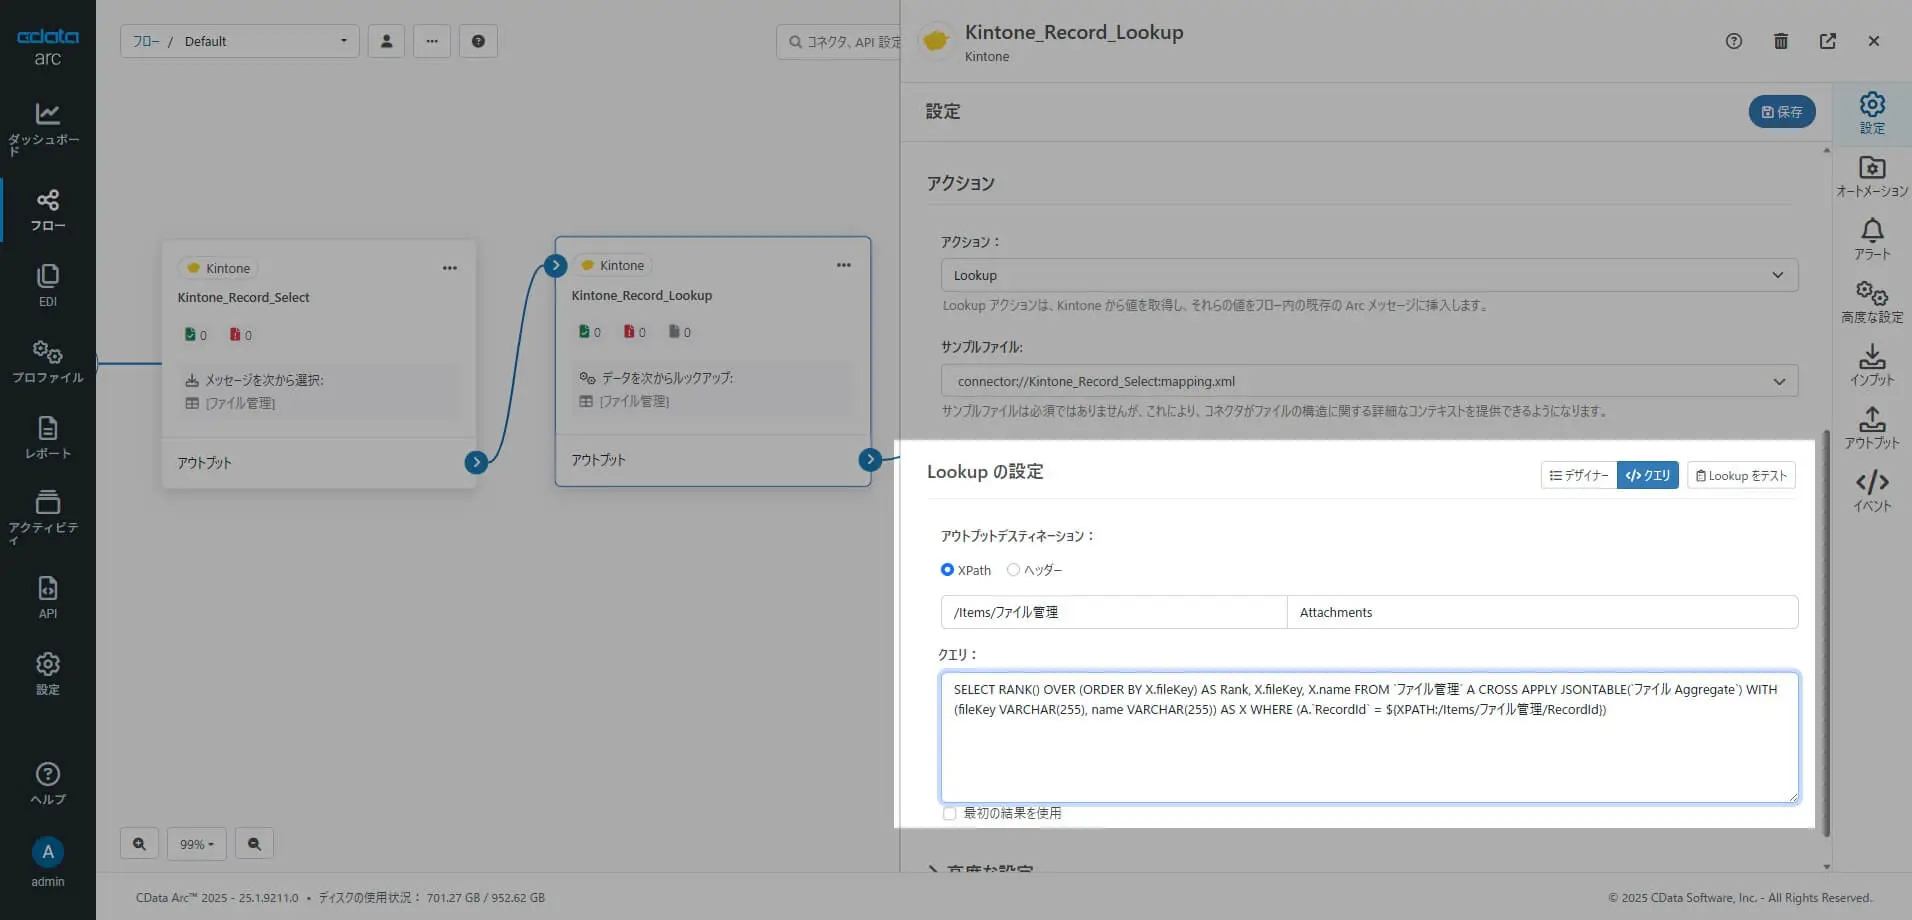Click the Attachments destination field
This screenshot has width=1912, height=920.
point(1542,612)
